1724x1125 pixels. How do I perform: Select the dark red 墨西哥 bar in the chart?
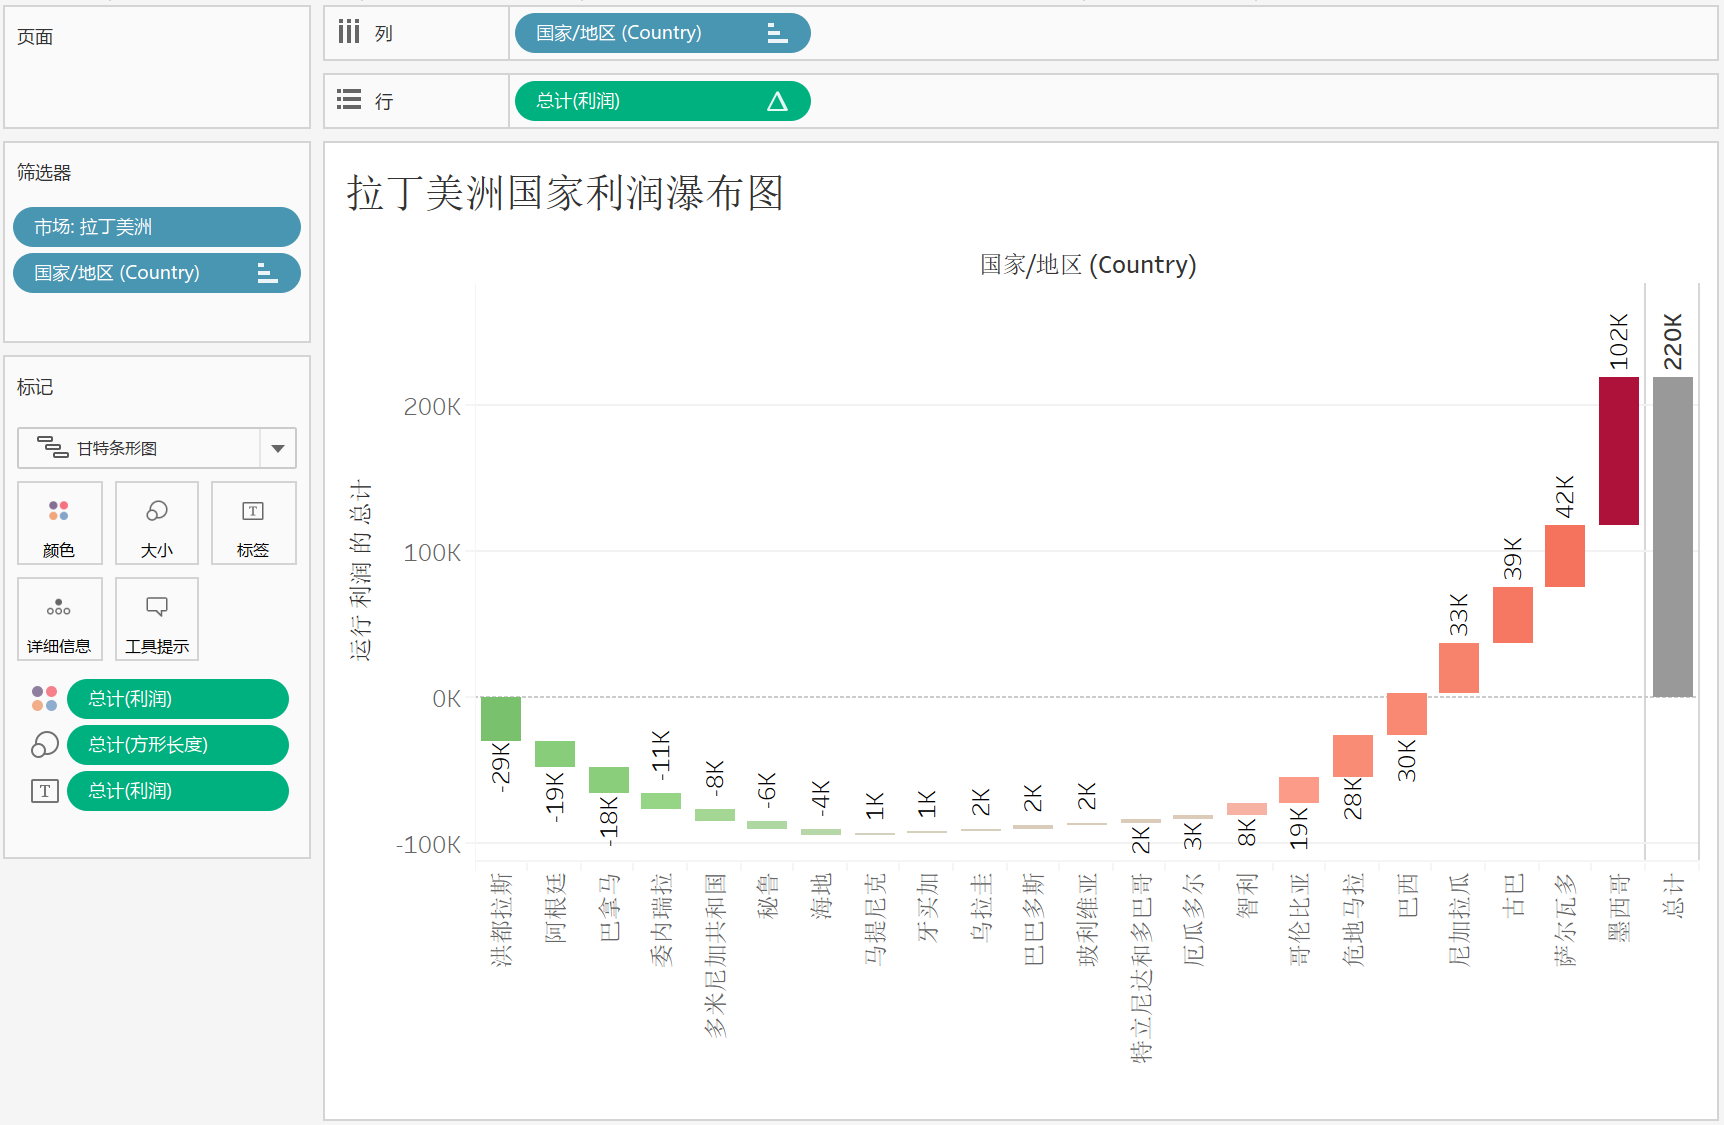pyautogui.click(x=1621, y=450)
